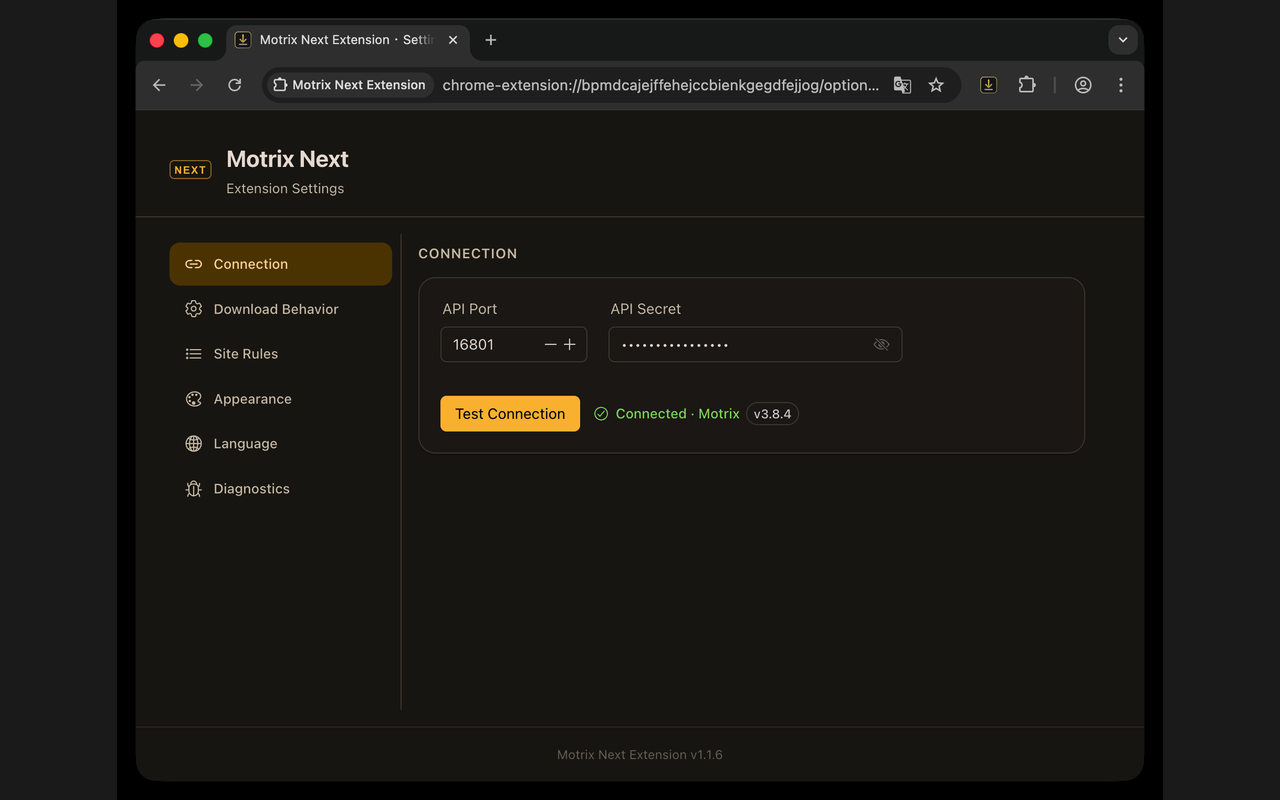Close the Motrix Next Extension tab
Screen dimensions: 1280x800
coord(453,40)
